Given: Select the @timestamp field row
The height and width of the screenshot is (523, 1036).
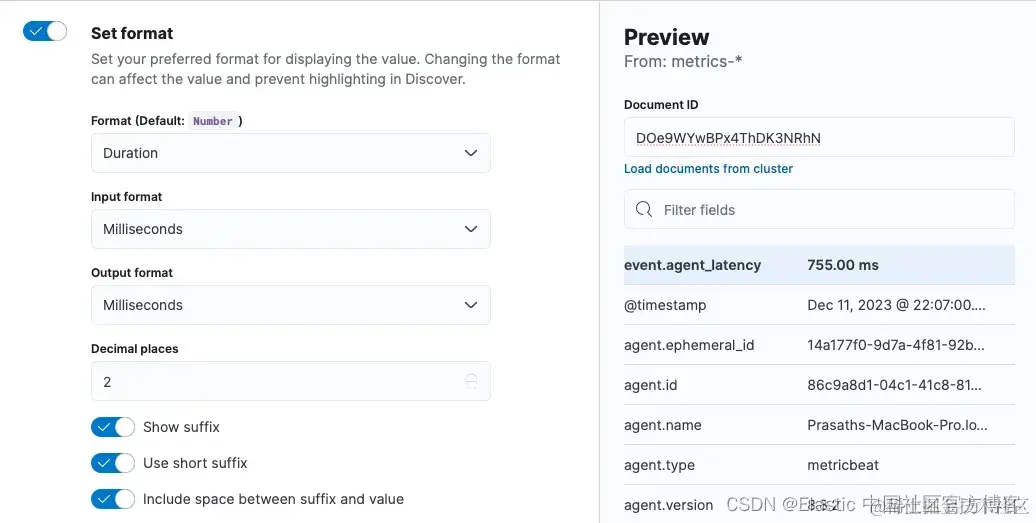Looking at the screenshot, I should 818,305.
